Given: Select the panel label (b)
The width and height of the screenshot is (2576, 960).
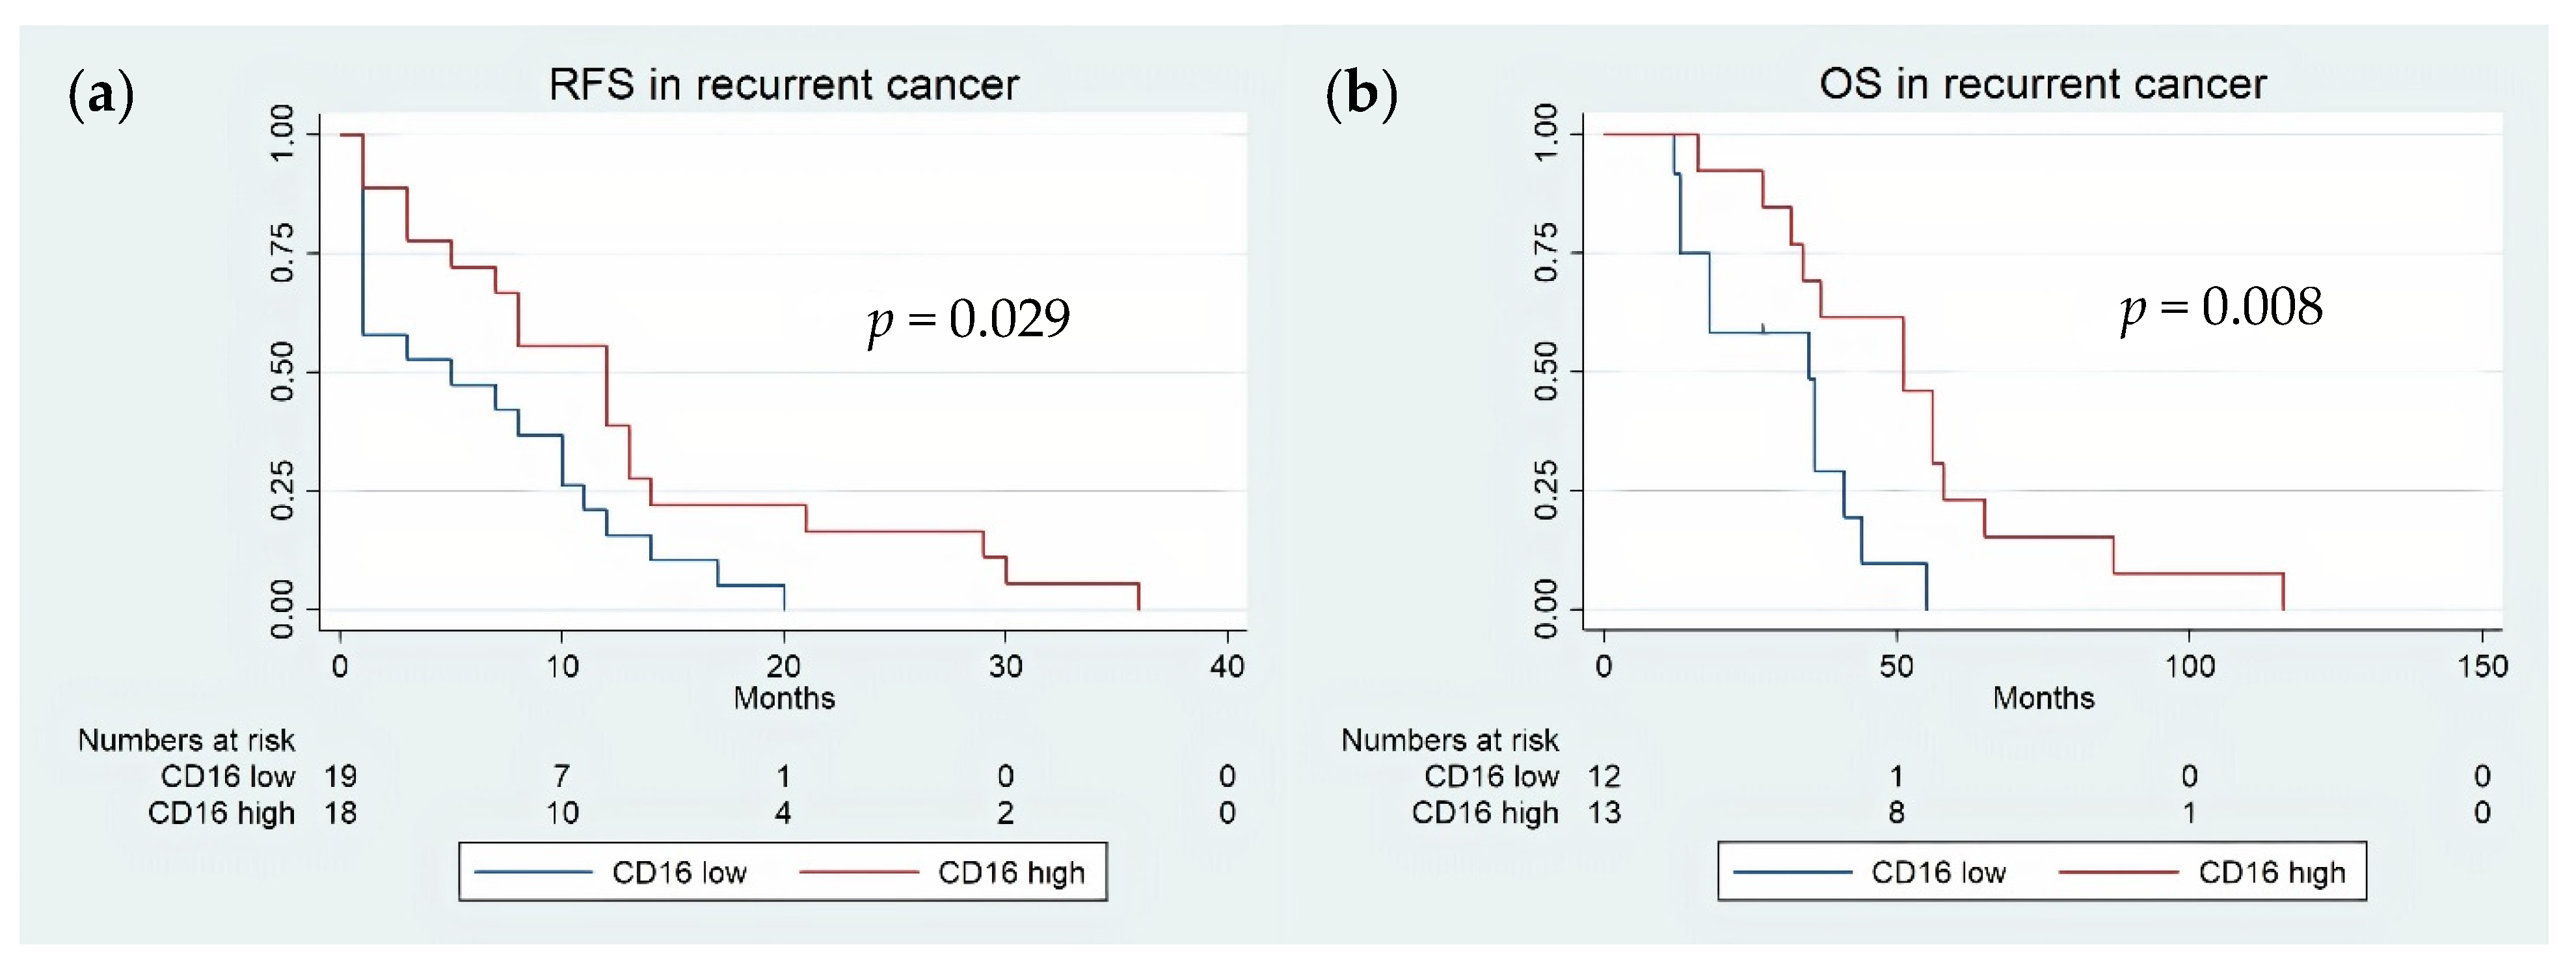Looking at the screenshot, I should click(1361, 96).
